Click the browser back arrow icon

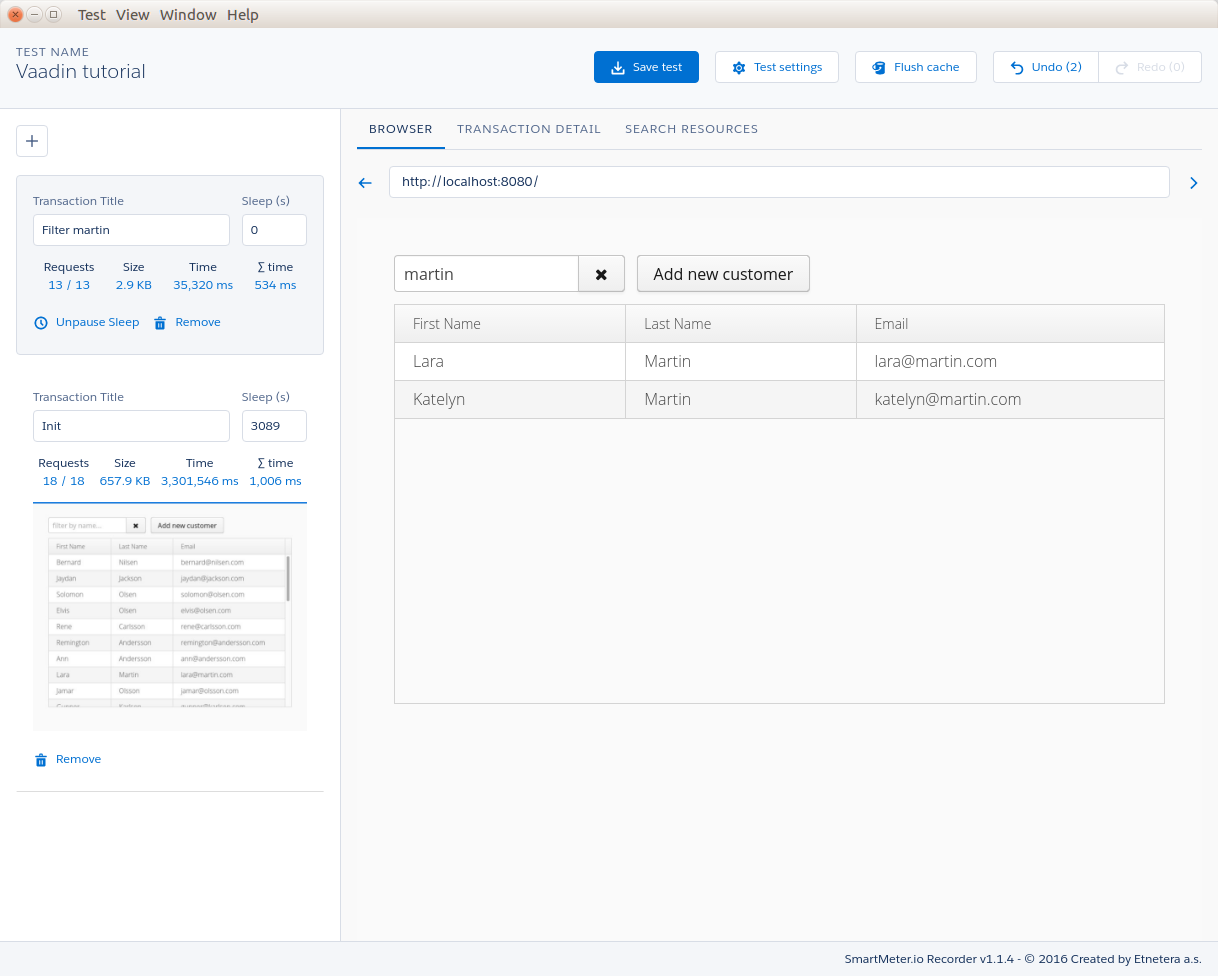365,183
